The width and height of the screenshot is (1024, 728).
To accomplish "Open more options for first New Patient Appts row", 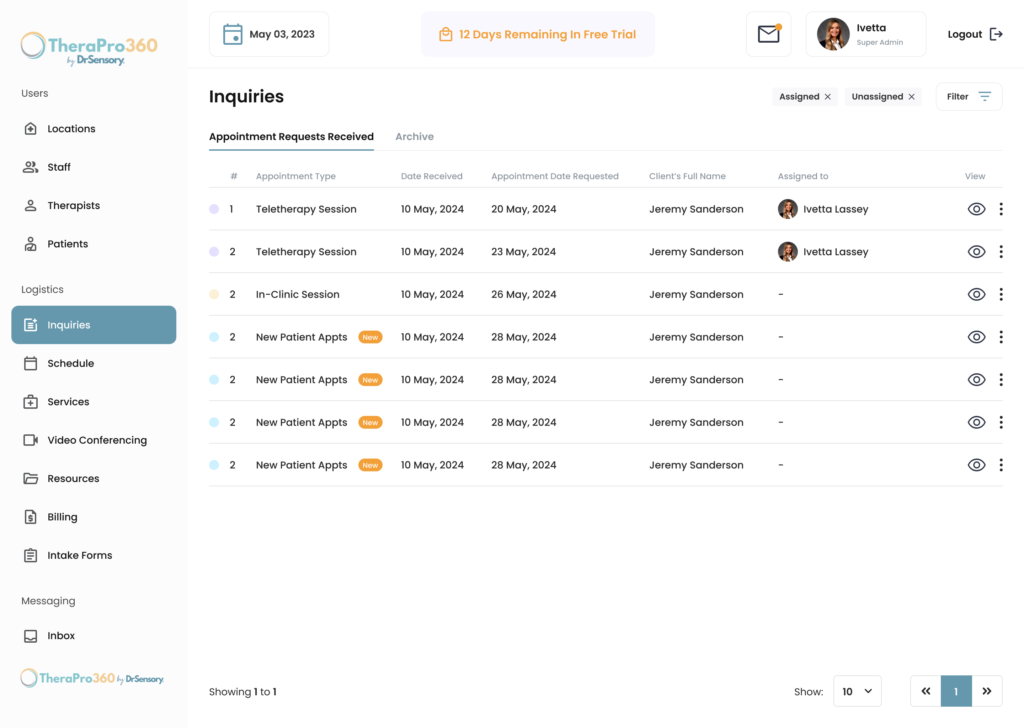I will pos(1001,337).
